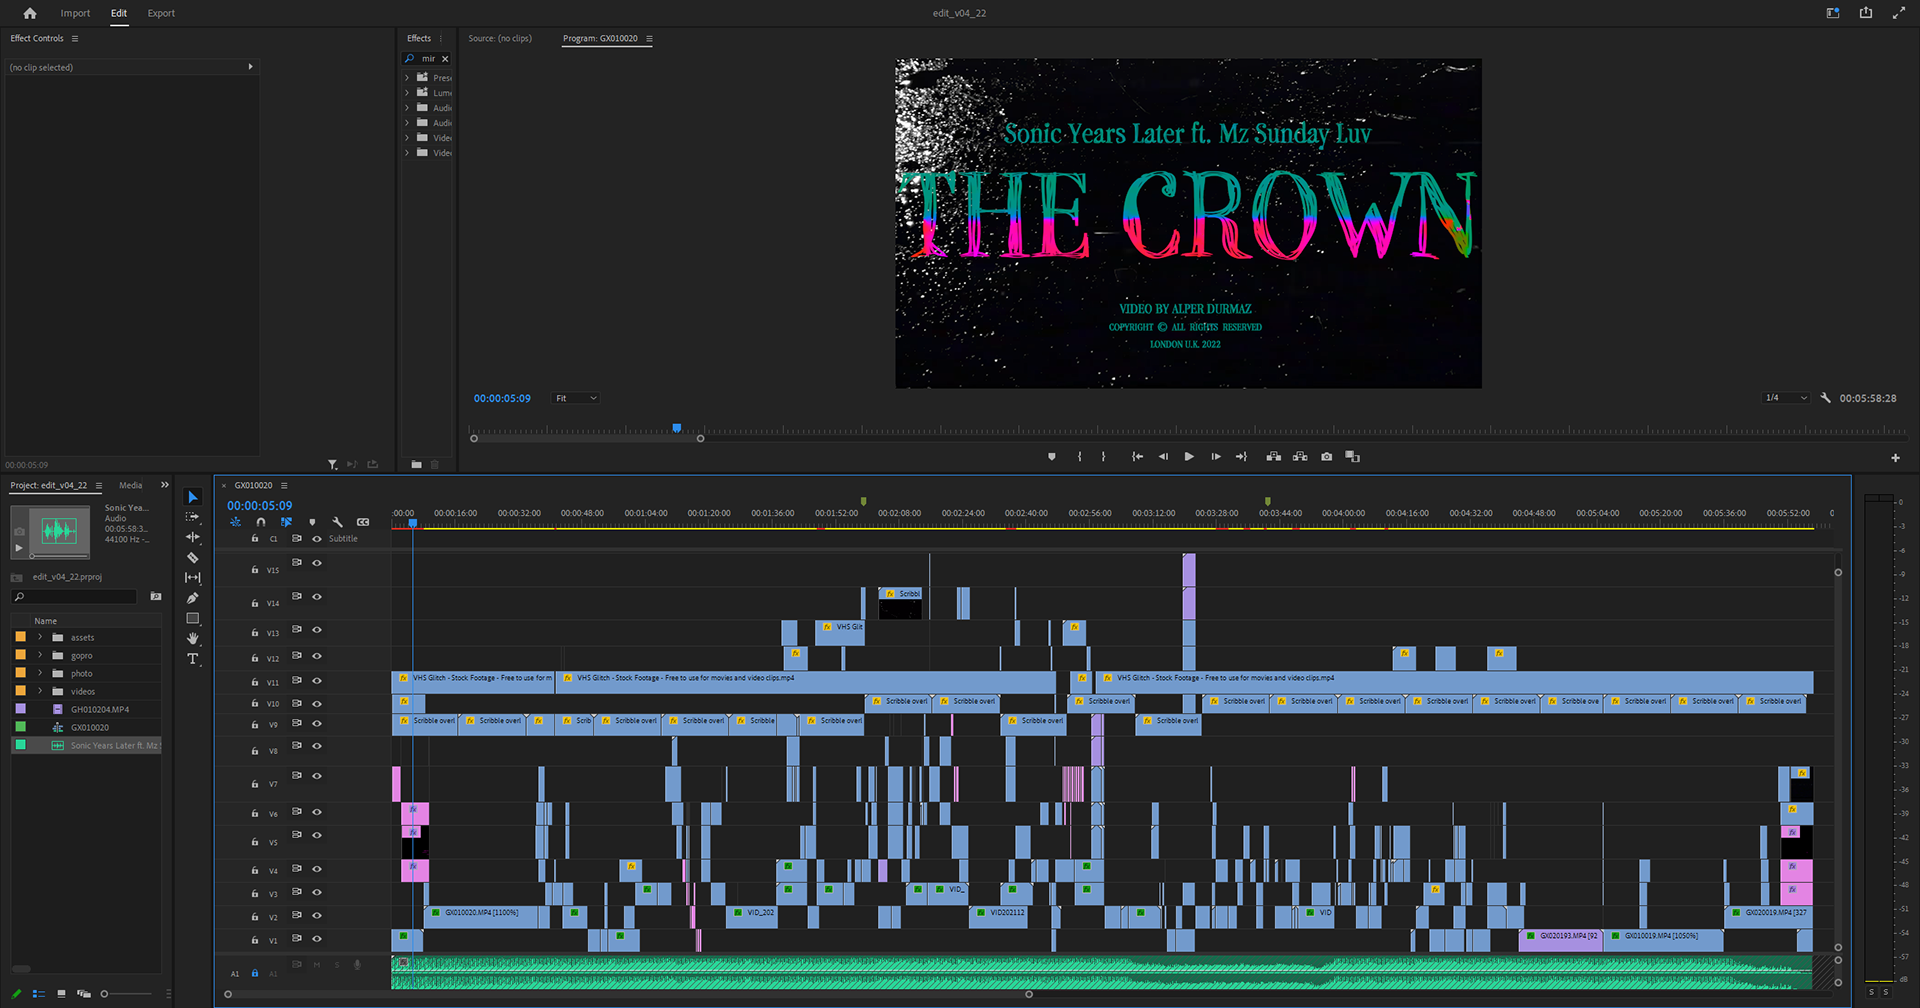Viewport: 1920px width, 1008px height.
Task: Toggle sync lock on track V13
Action: pyautogui.click(x=297, y=630)
